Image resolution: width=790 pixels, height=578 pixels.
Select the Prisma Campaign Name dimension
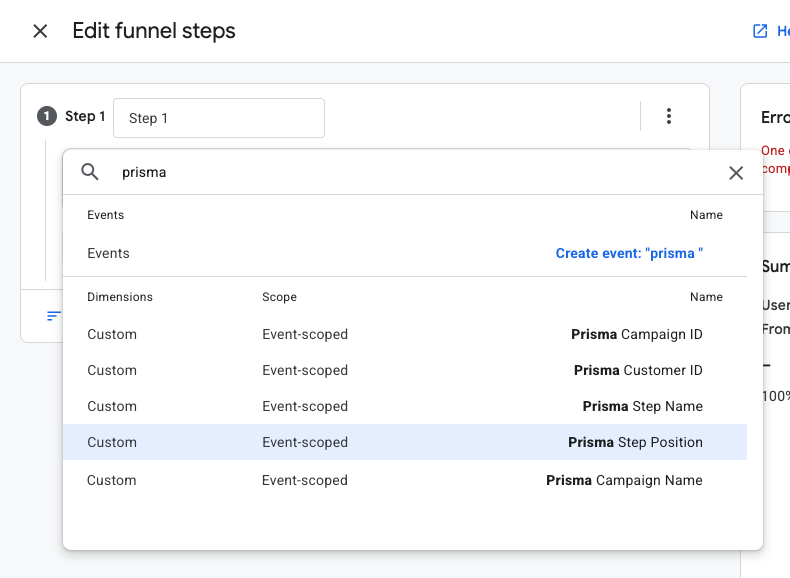click(405, 480)
